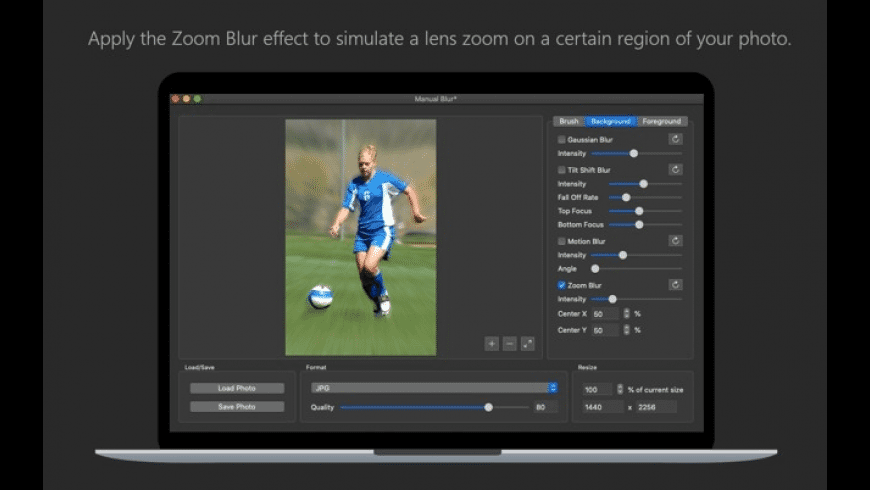Click the red close window button

175,99
